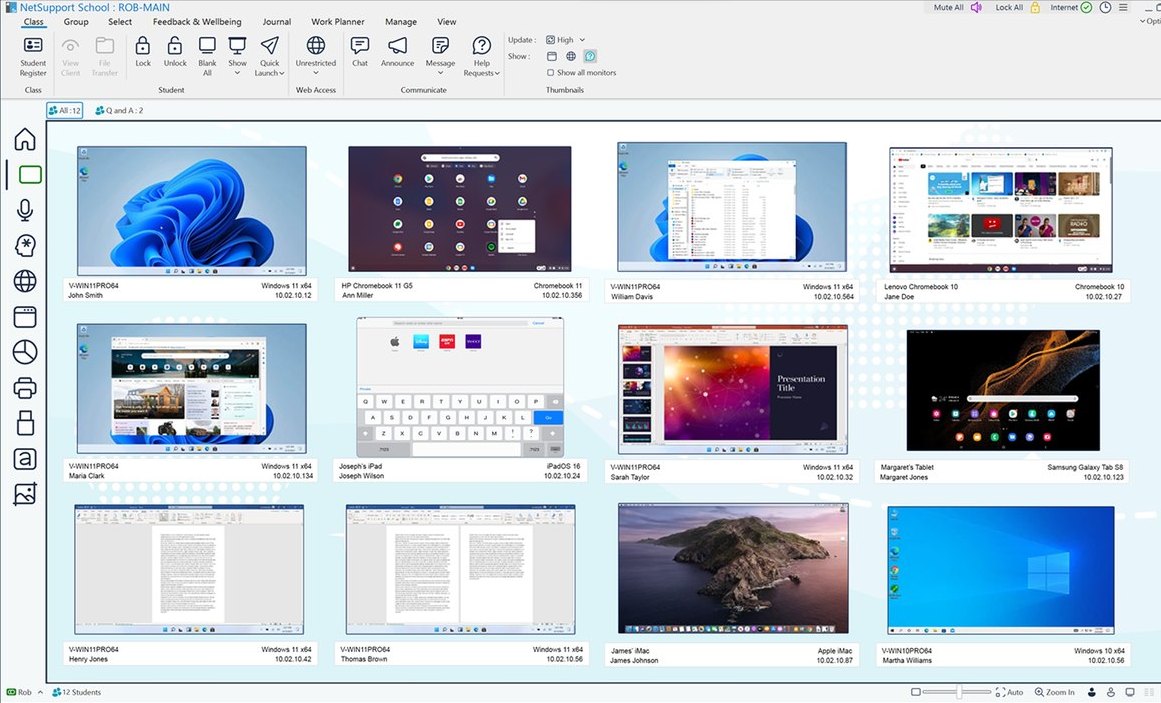Open Chat with students
Viewport: 1161px width, 703px height.
[x=360, y=52]
